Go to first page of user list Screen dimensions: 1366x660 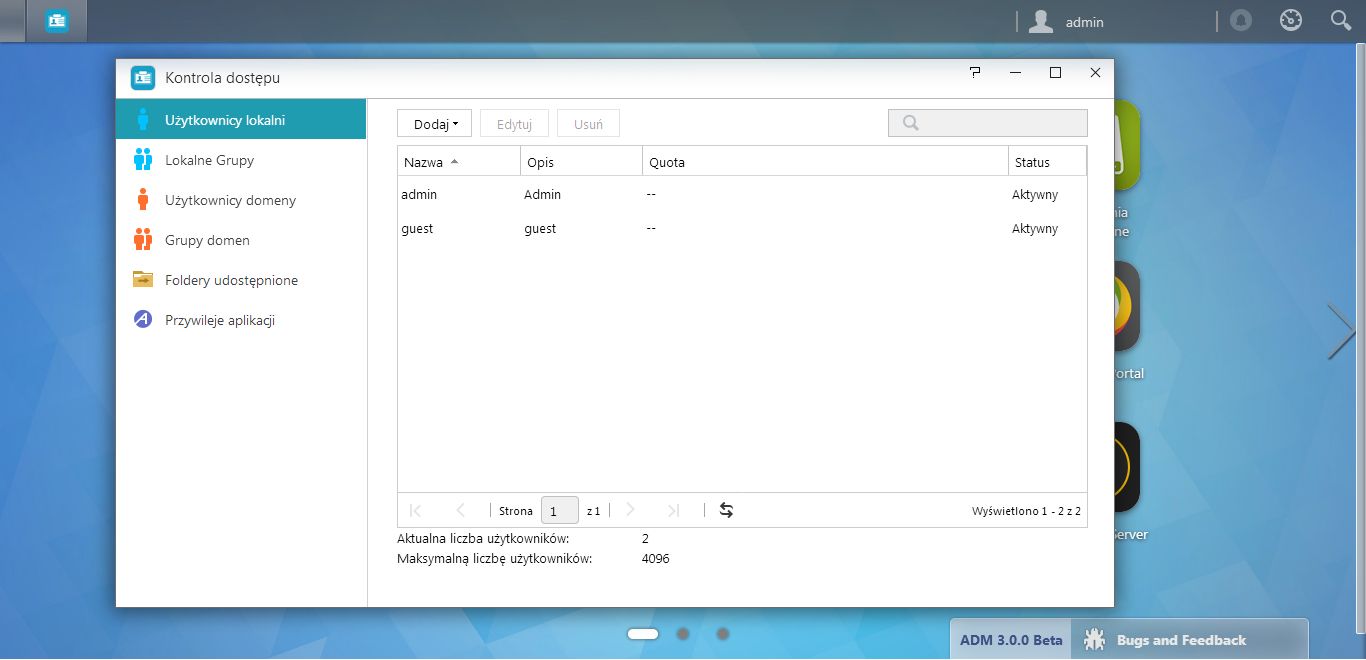coord(416,510)
